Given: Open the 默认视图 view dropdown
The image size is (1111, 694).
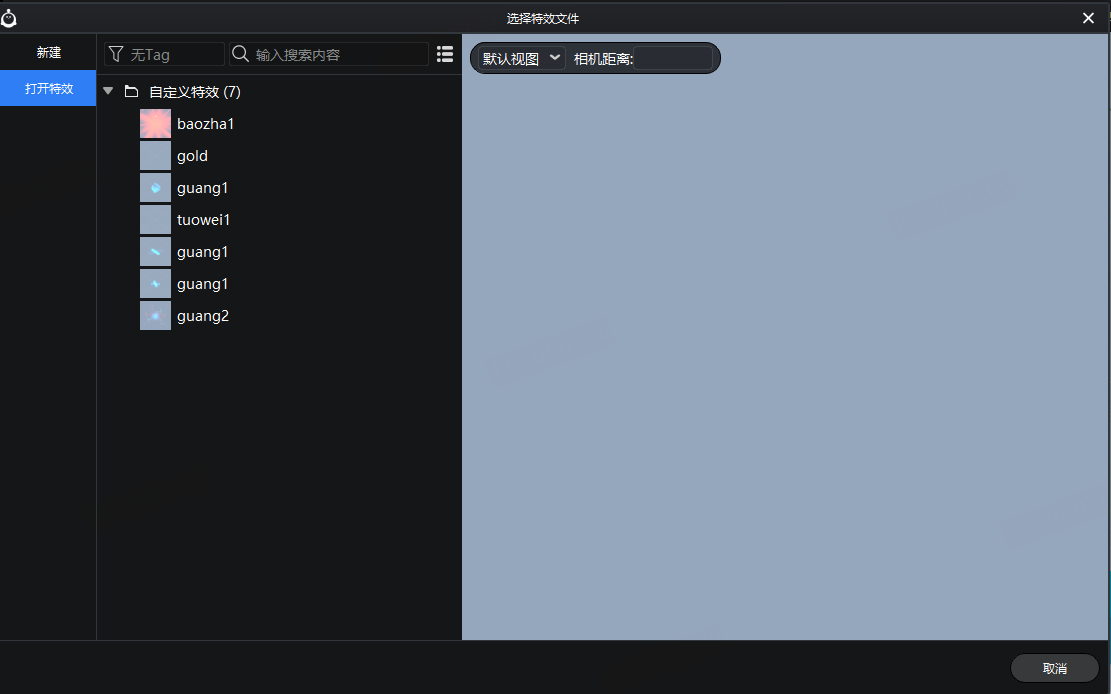Looking at the screenshot, I should tap(519, 58).
